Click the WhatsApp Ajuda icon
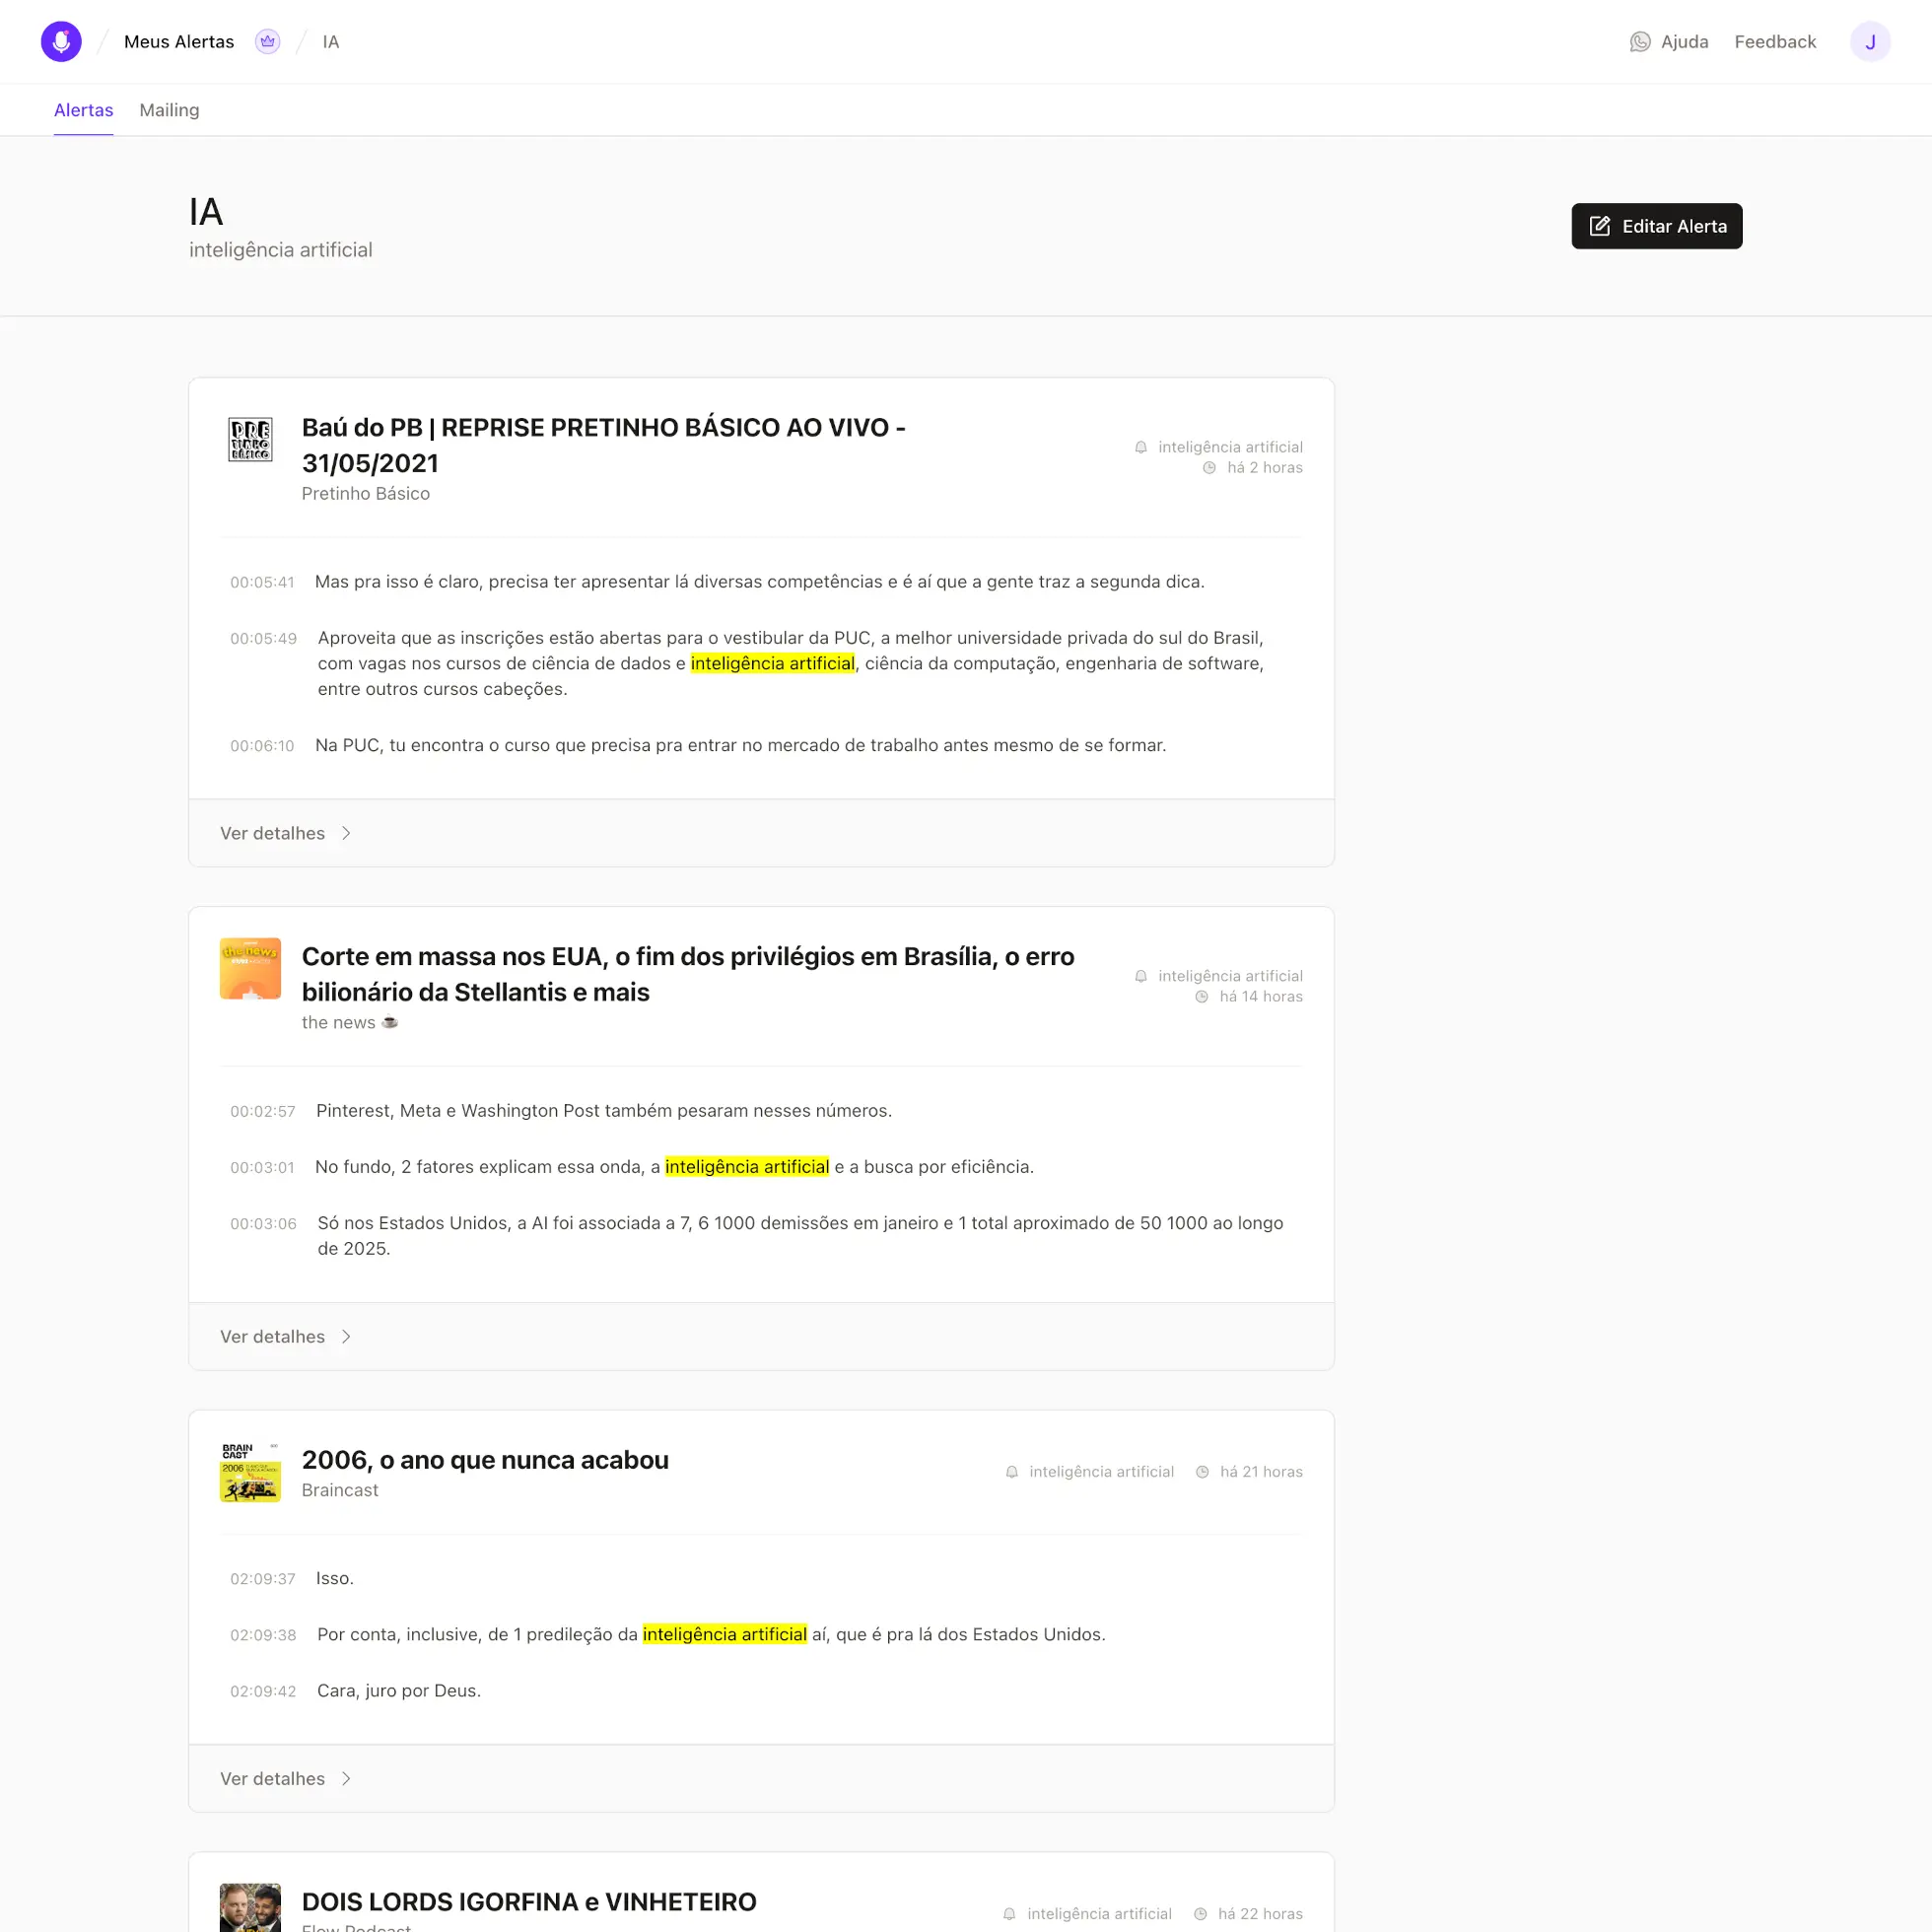 (1640, 42)
